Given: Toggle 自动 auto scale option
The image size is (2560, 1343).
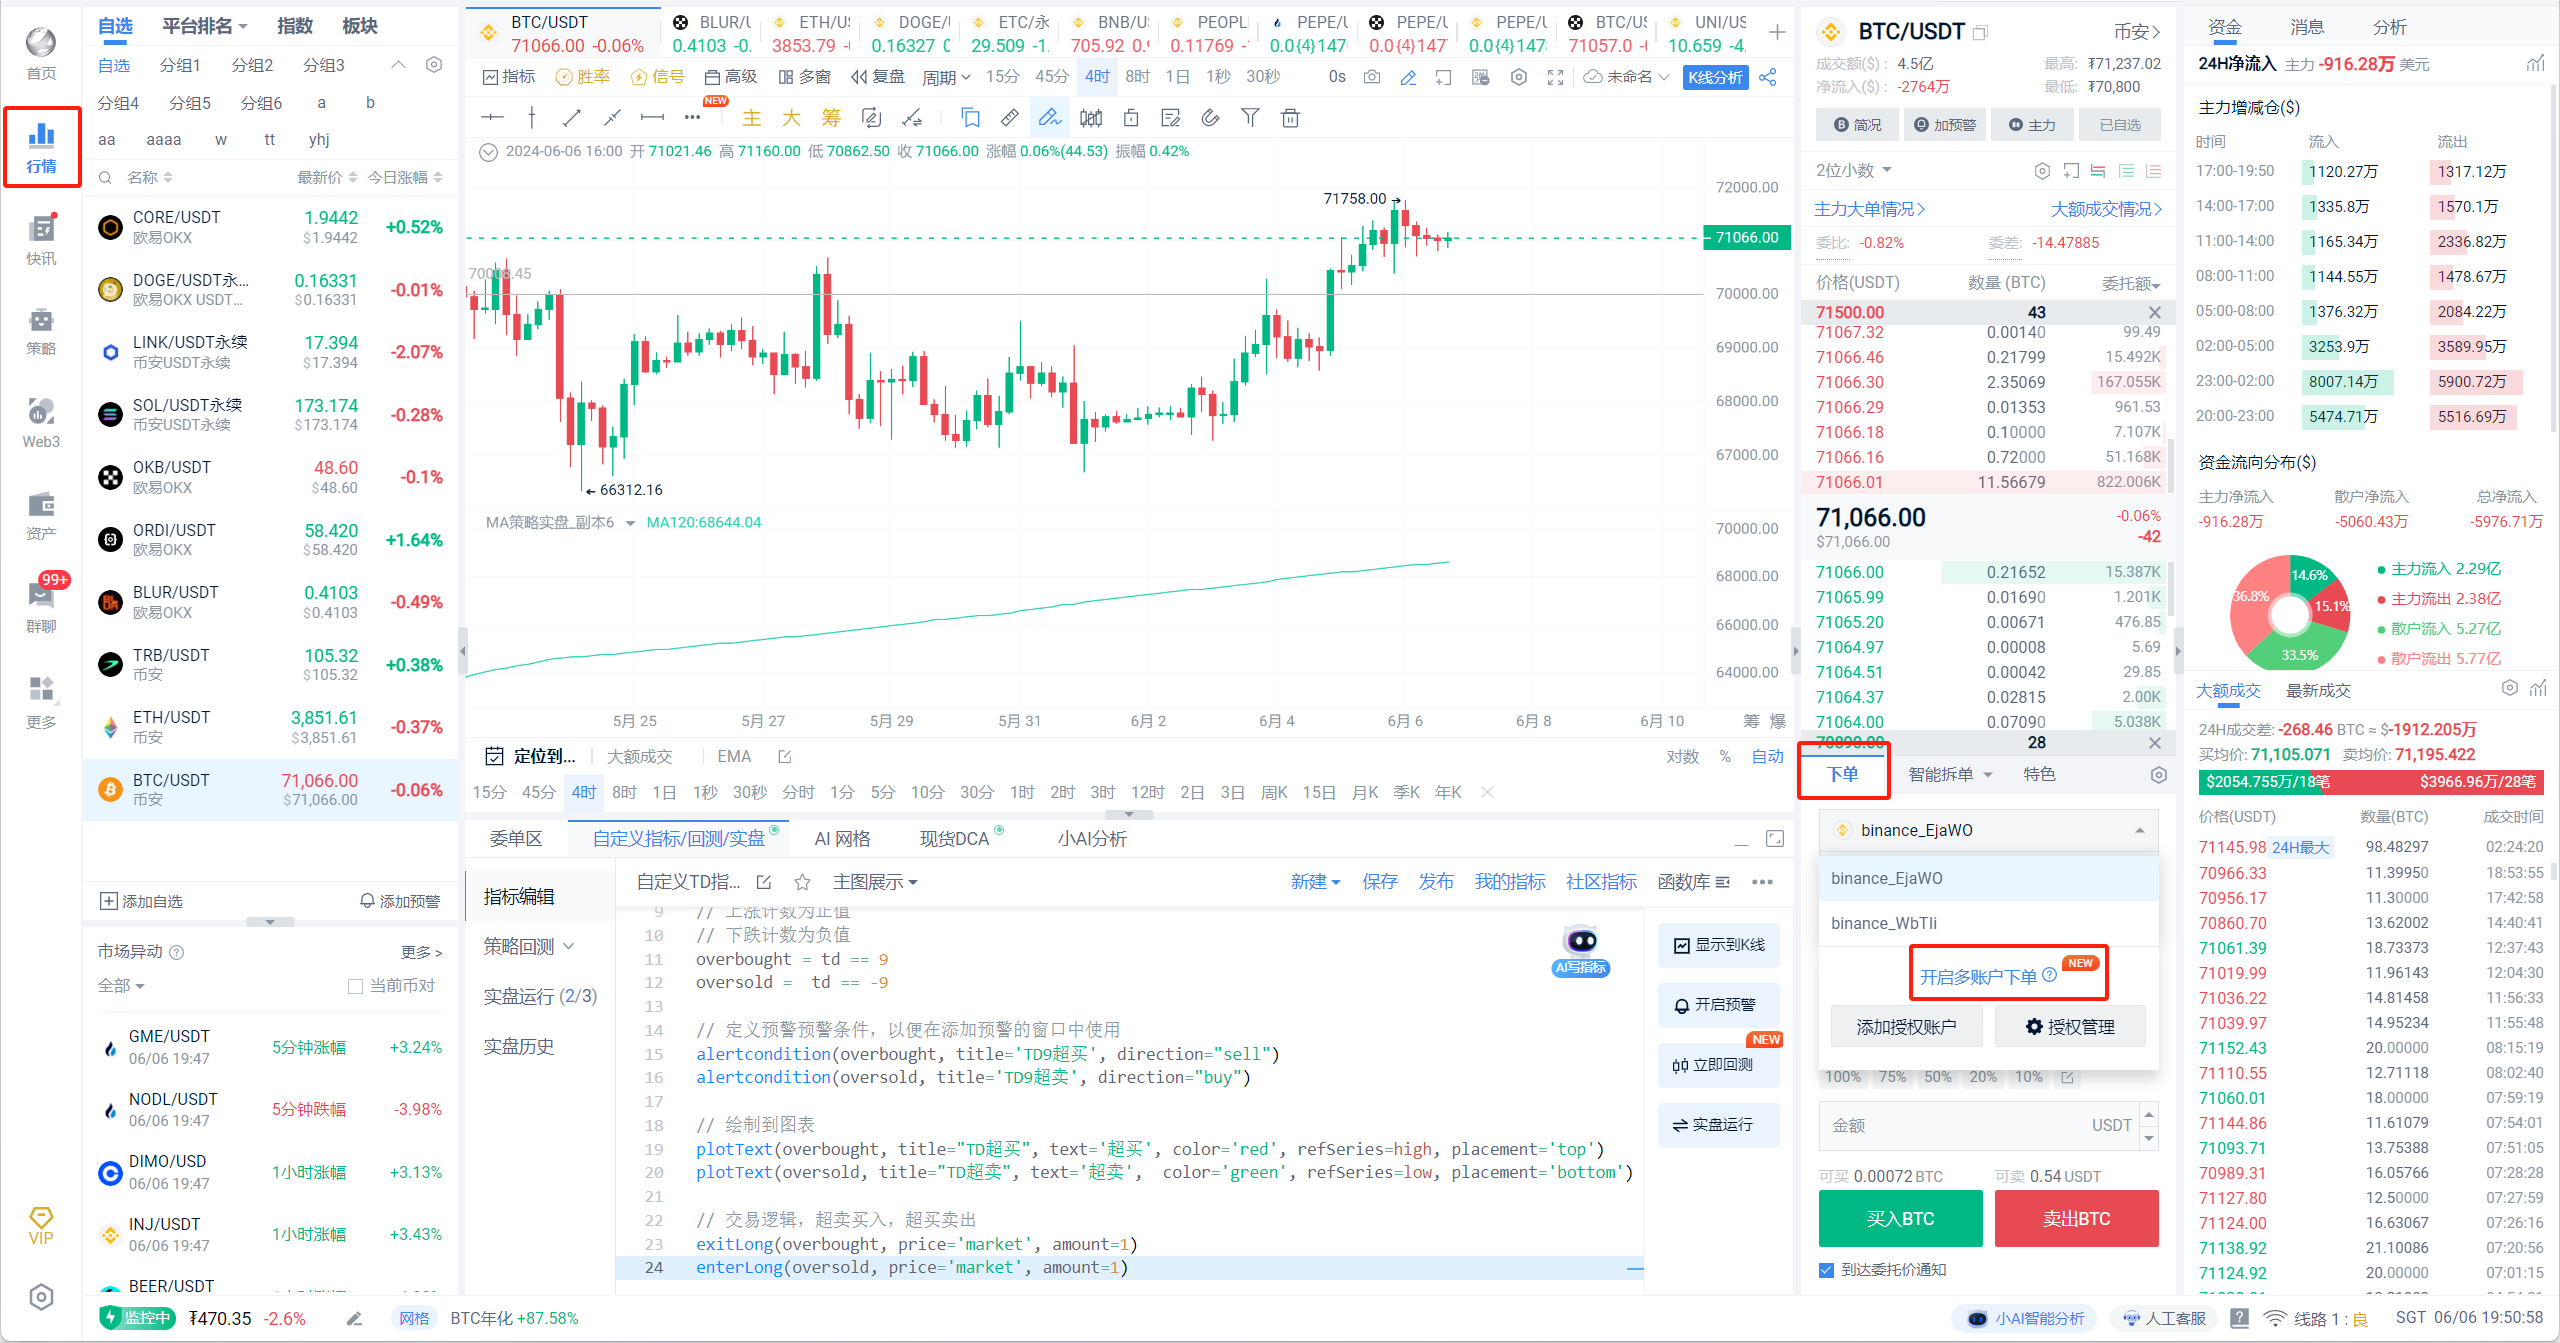Looking at the screenshot, I should tap(1768, 757).
